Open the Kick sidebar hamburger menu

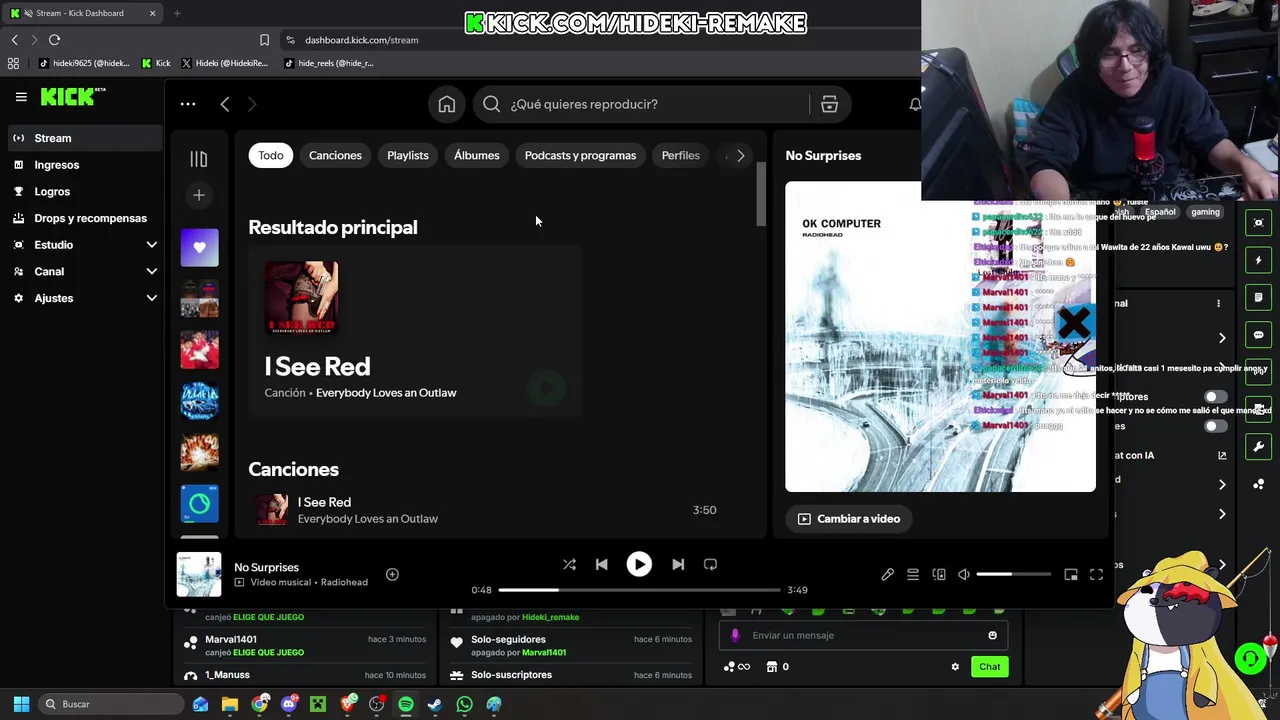20,97
